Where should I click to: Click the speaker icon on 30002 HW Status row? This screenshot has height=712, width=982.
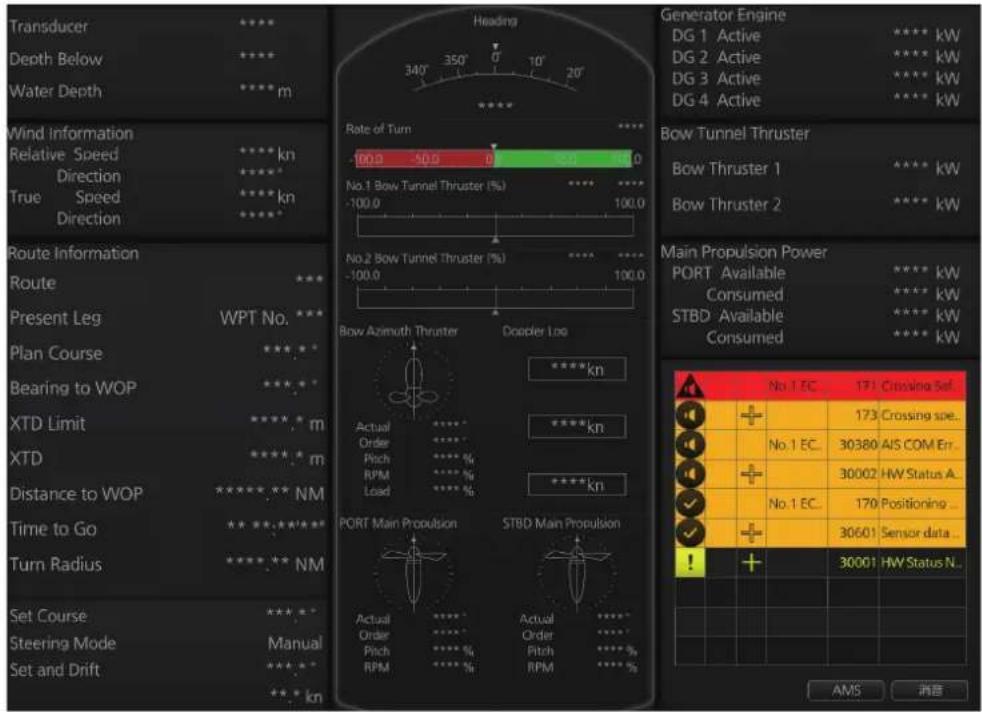point(690,474)
